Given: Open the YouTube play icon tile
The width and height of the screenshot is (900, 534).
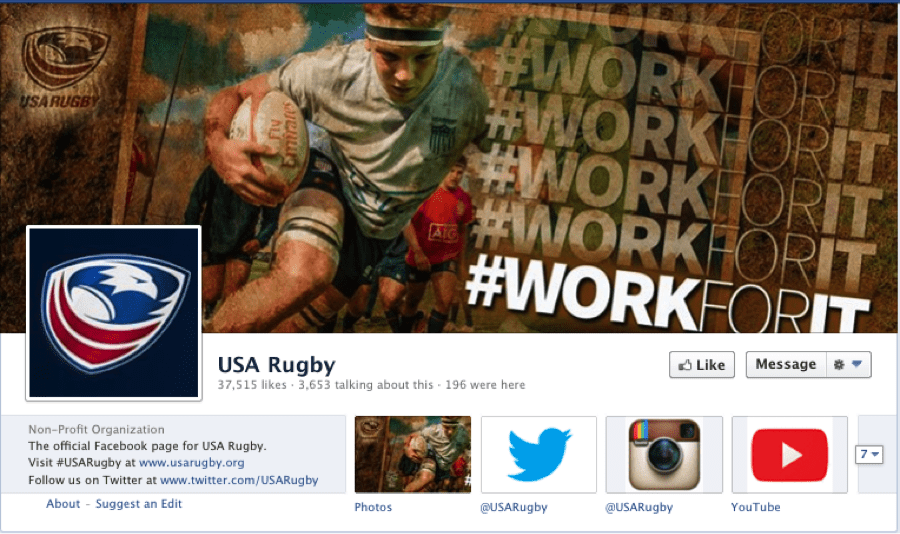Looking at the screenshot, I should 789,454.
